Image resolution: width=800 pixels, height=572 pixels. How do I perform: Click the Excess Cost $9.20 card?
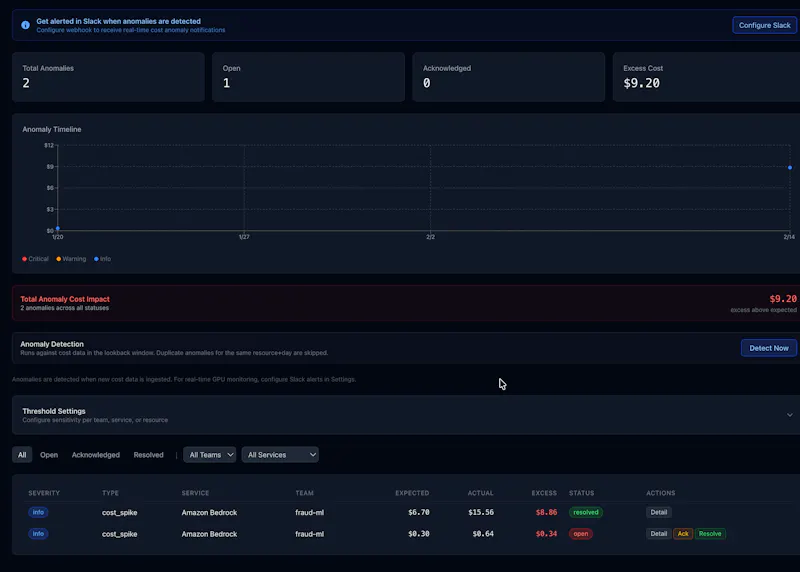[x=707, y=77]
